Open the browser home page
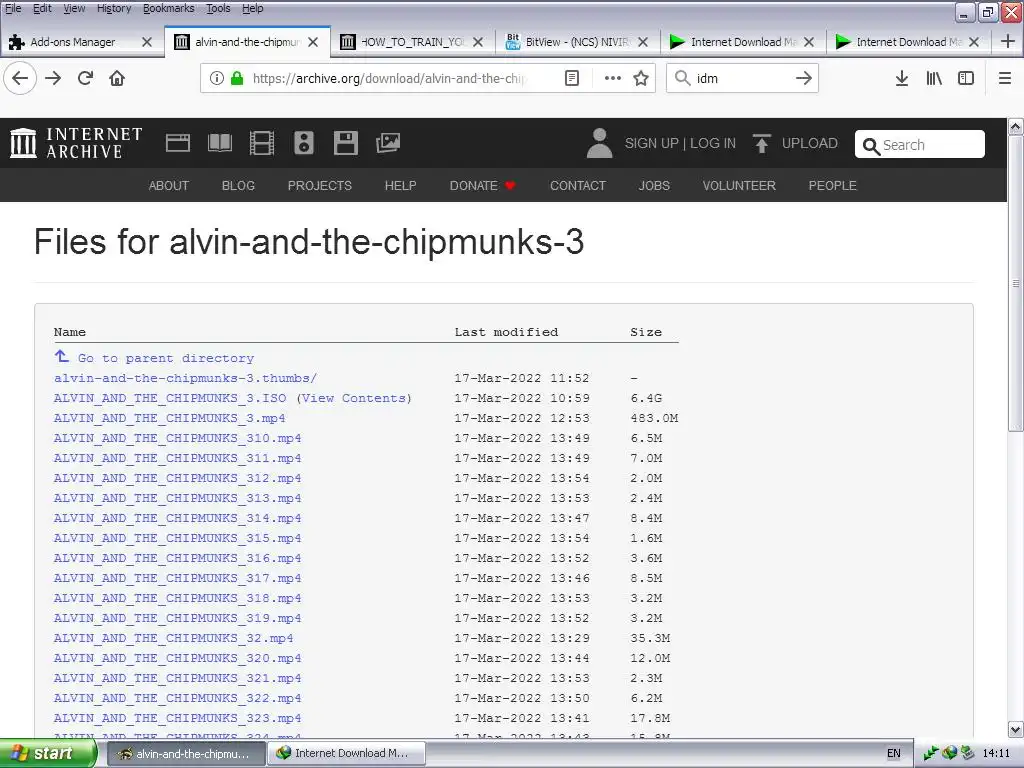Image resolution: width=1024 pixels, height=768 pixels. click(117, 79)
